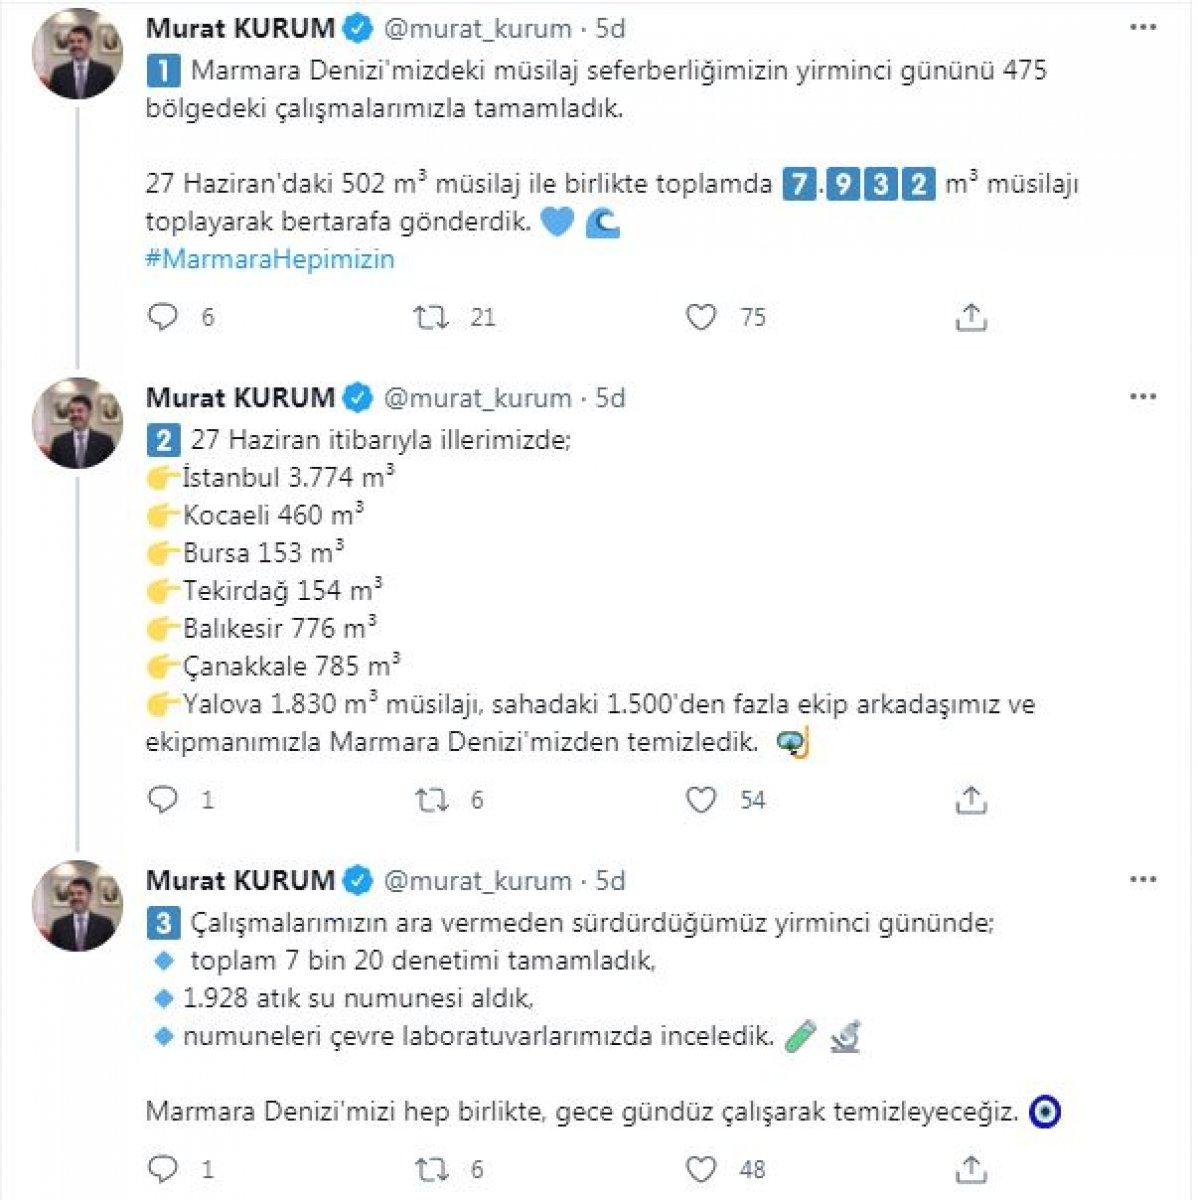This screenshot has width=1198, height=1200.
Task: Reply to the first tweet
Action: (x=161, y=318)
